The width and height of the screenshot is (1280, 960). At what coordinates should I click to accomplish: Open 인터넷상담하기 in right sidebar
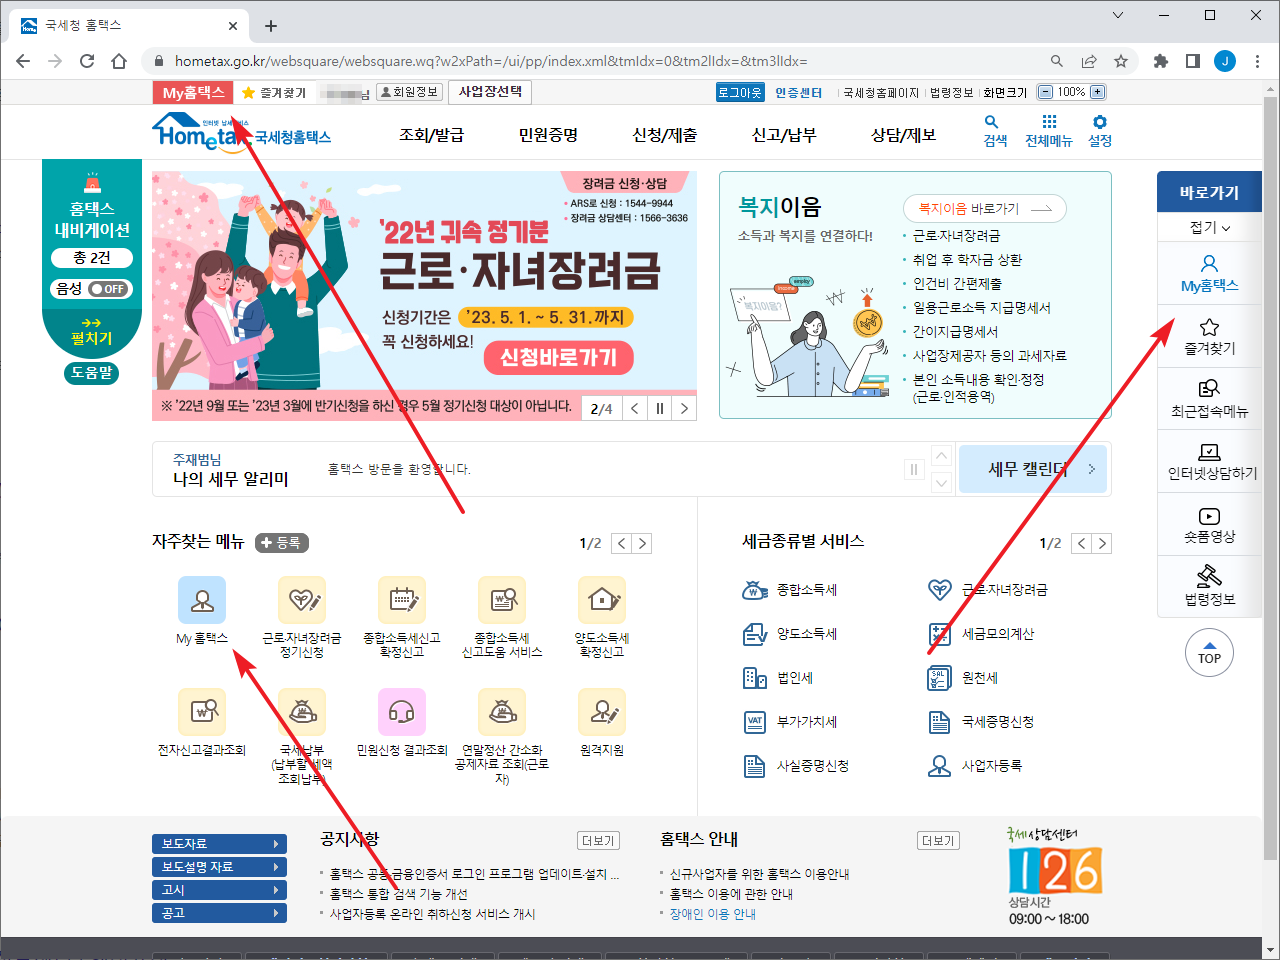pyautogui.click(x=1209, y=462)
